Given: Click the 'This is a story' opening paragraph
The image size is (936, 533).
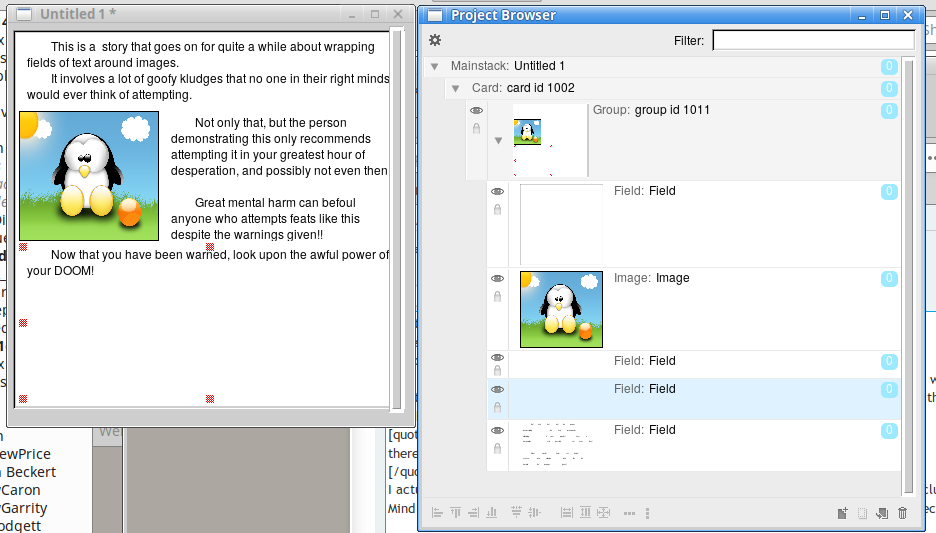Looking at the screenshot, I should (x=201, y=55).
